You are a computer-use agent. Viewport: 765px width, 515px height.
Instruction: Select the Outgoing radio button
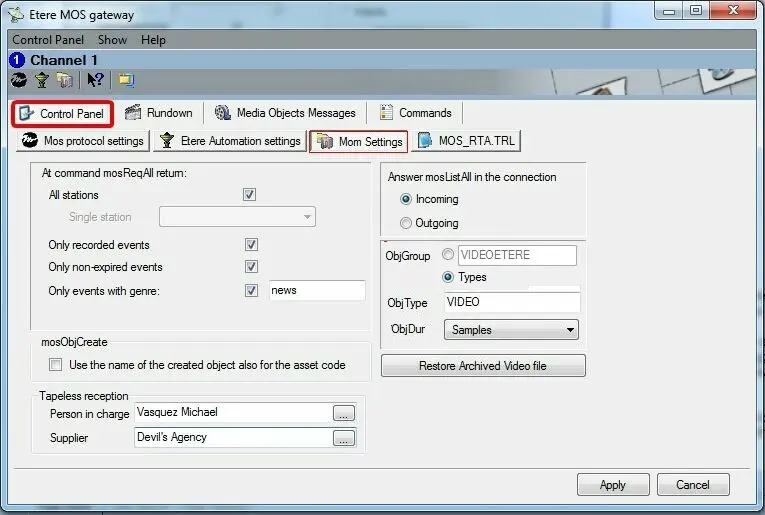[406, 223]
